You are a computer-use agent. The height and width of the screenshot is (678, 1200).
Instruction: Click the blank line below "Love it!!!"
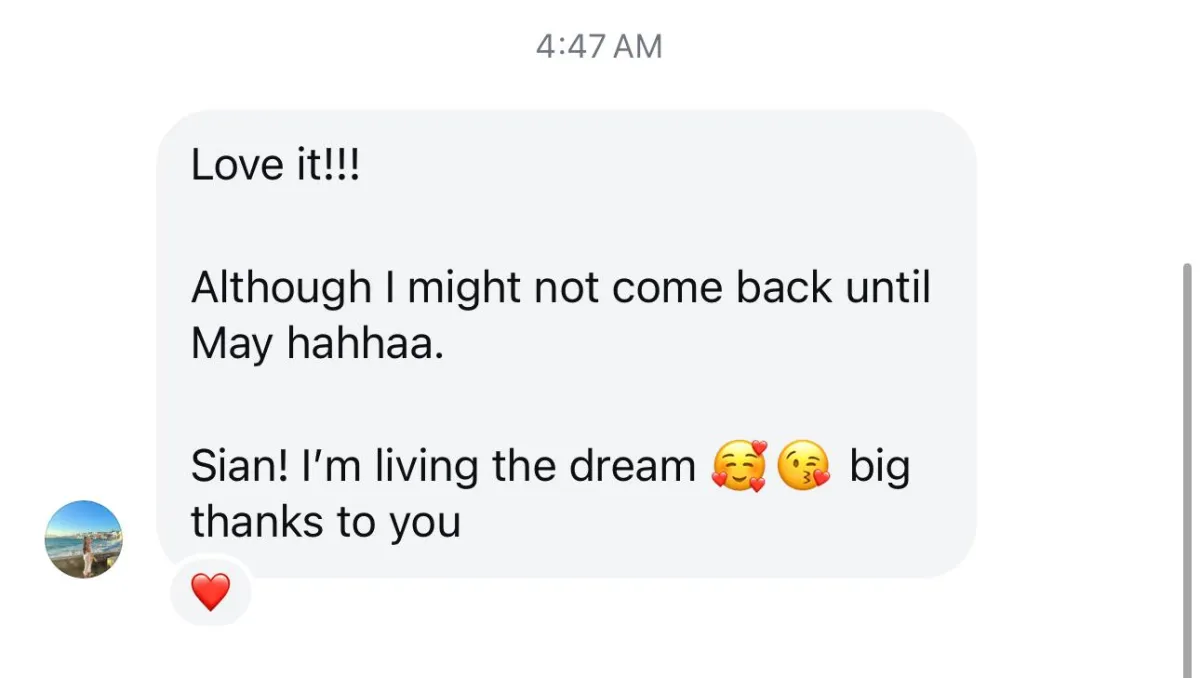[x=560, y=226]
